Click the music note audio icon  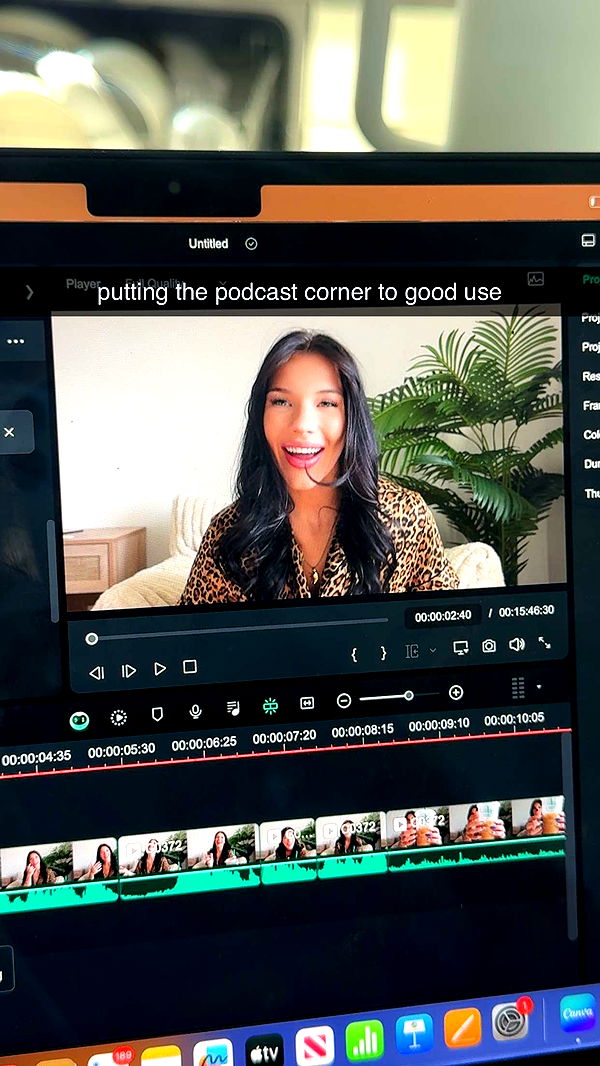233,708
